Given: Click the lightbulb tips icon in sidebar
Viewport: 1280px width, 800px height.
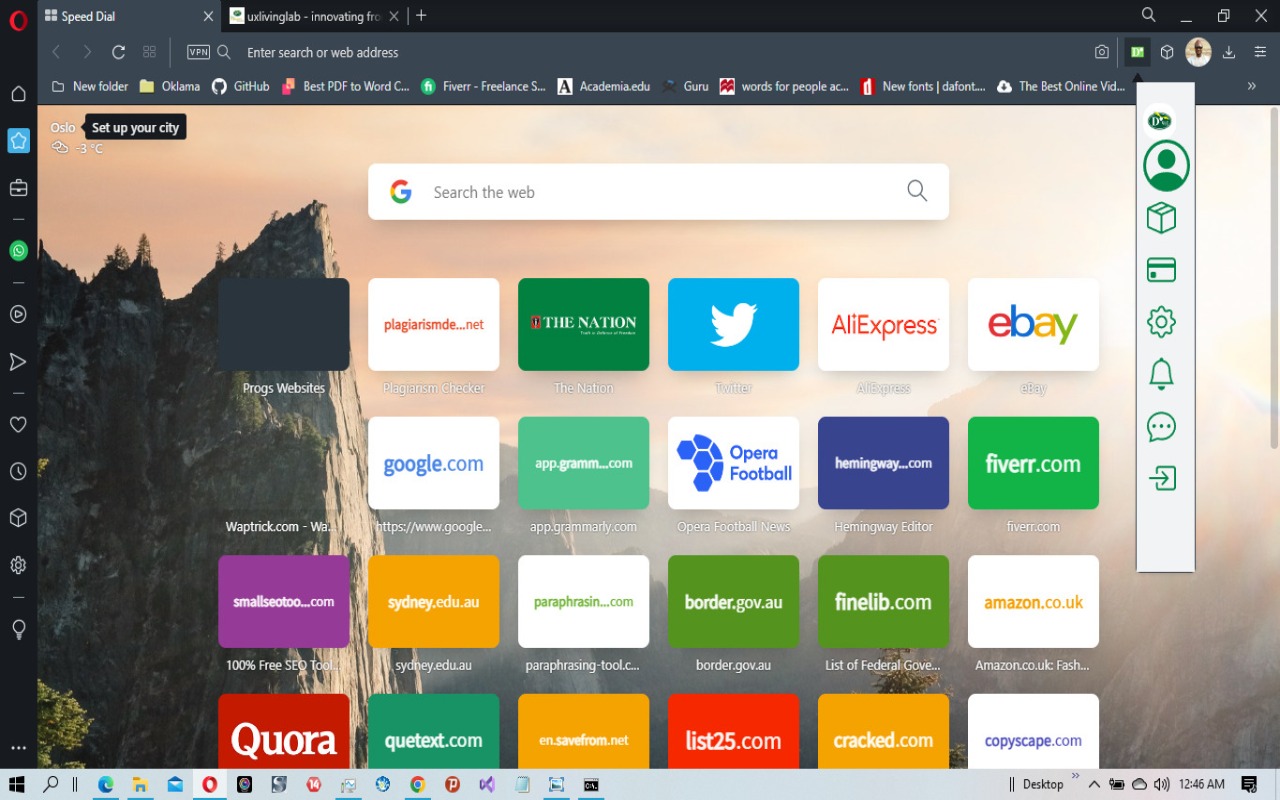Looking at the screenshot, I should tap(18, 629).
